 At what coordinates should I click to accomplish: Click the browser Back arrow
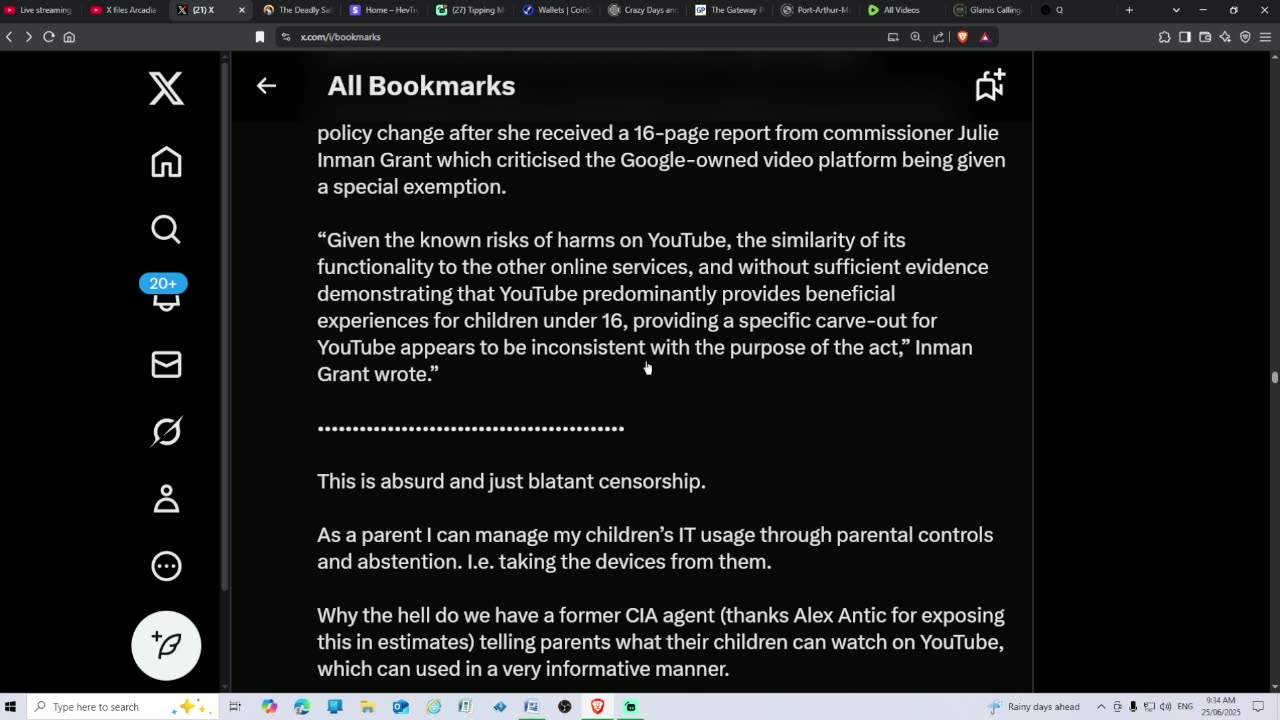[9, 37]
